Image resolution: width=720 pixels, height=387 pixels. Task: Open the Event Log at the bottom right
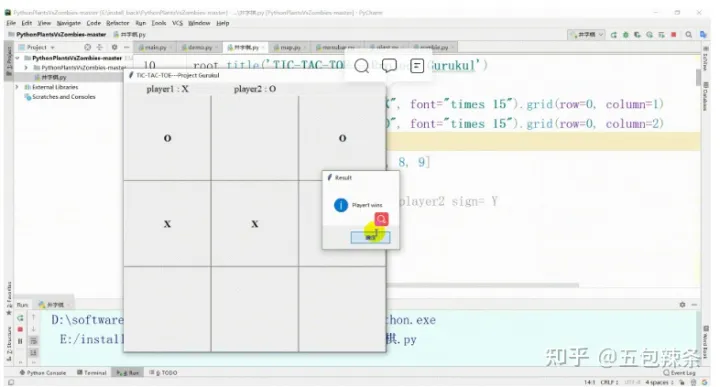tap(680, 373)
